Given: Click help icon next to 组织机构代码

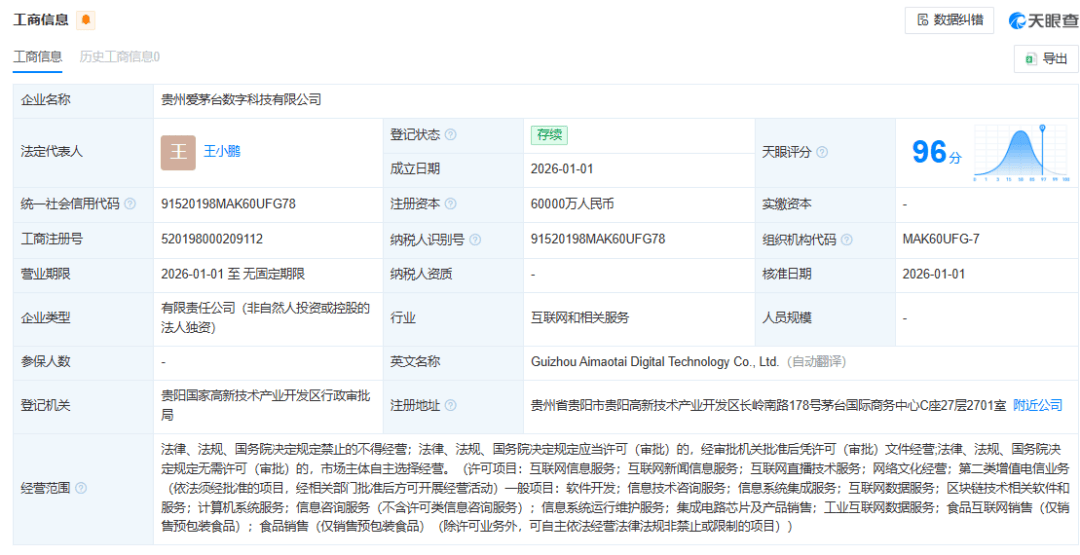Looking at the screenshot, I should click(x=847, y=240).
